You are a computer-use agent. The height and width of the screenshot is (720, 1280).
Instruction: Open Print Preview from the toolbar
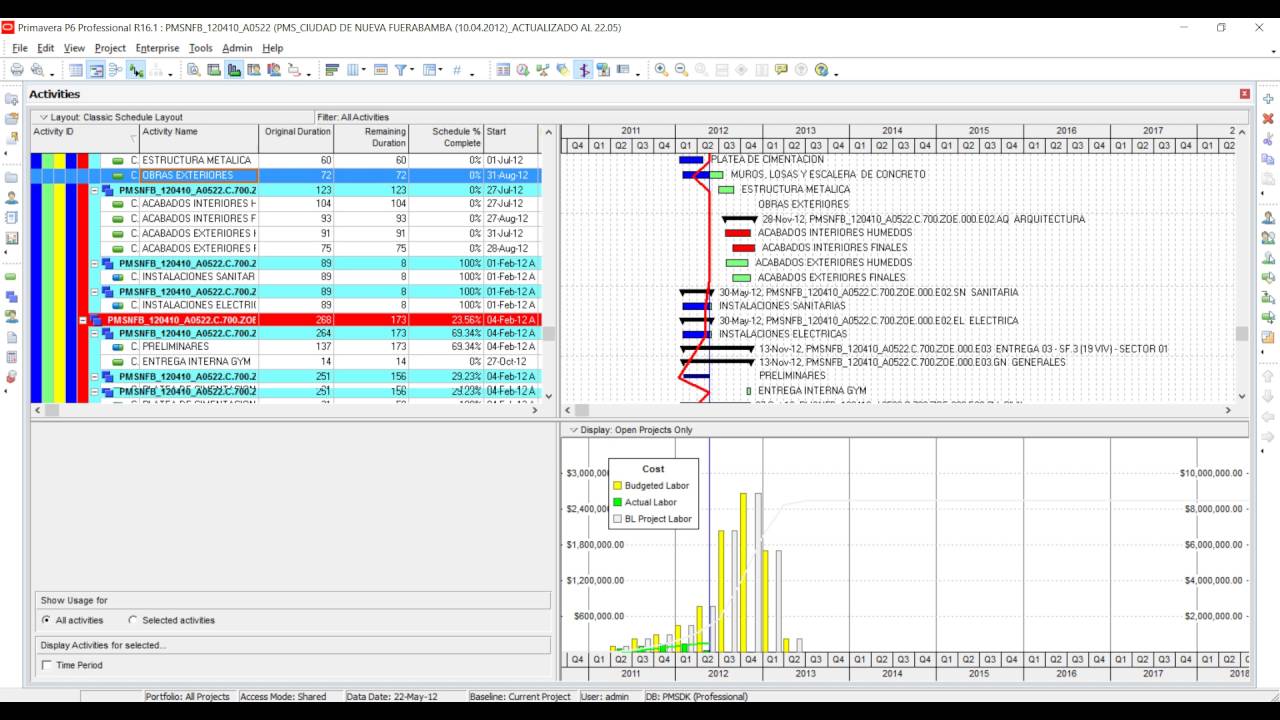pos(37,70)
